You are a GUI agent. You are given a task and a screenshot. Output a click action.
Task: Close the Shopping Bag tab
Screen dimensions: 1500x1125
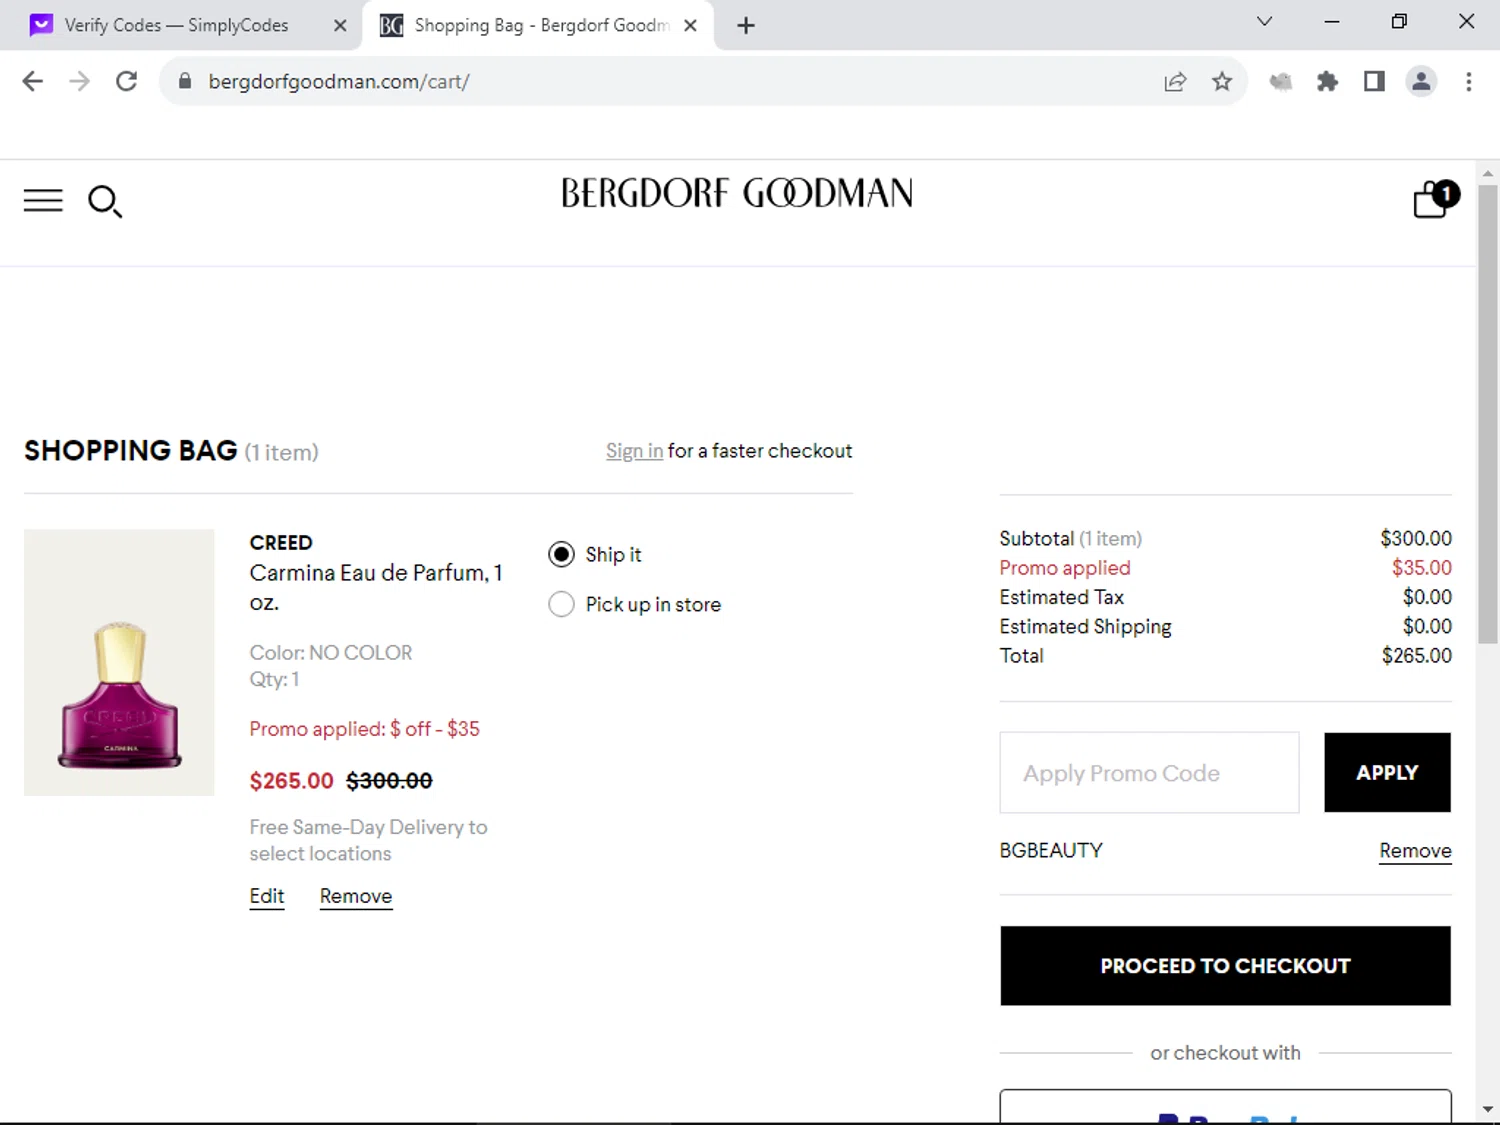pos(690,26)
